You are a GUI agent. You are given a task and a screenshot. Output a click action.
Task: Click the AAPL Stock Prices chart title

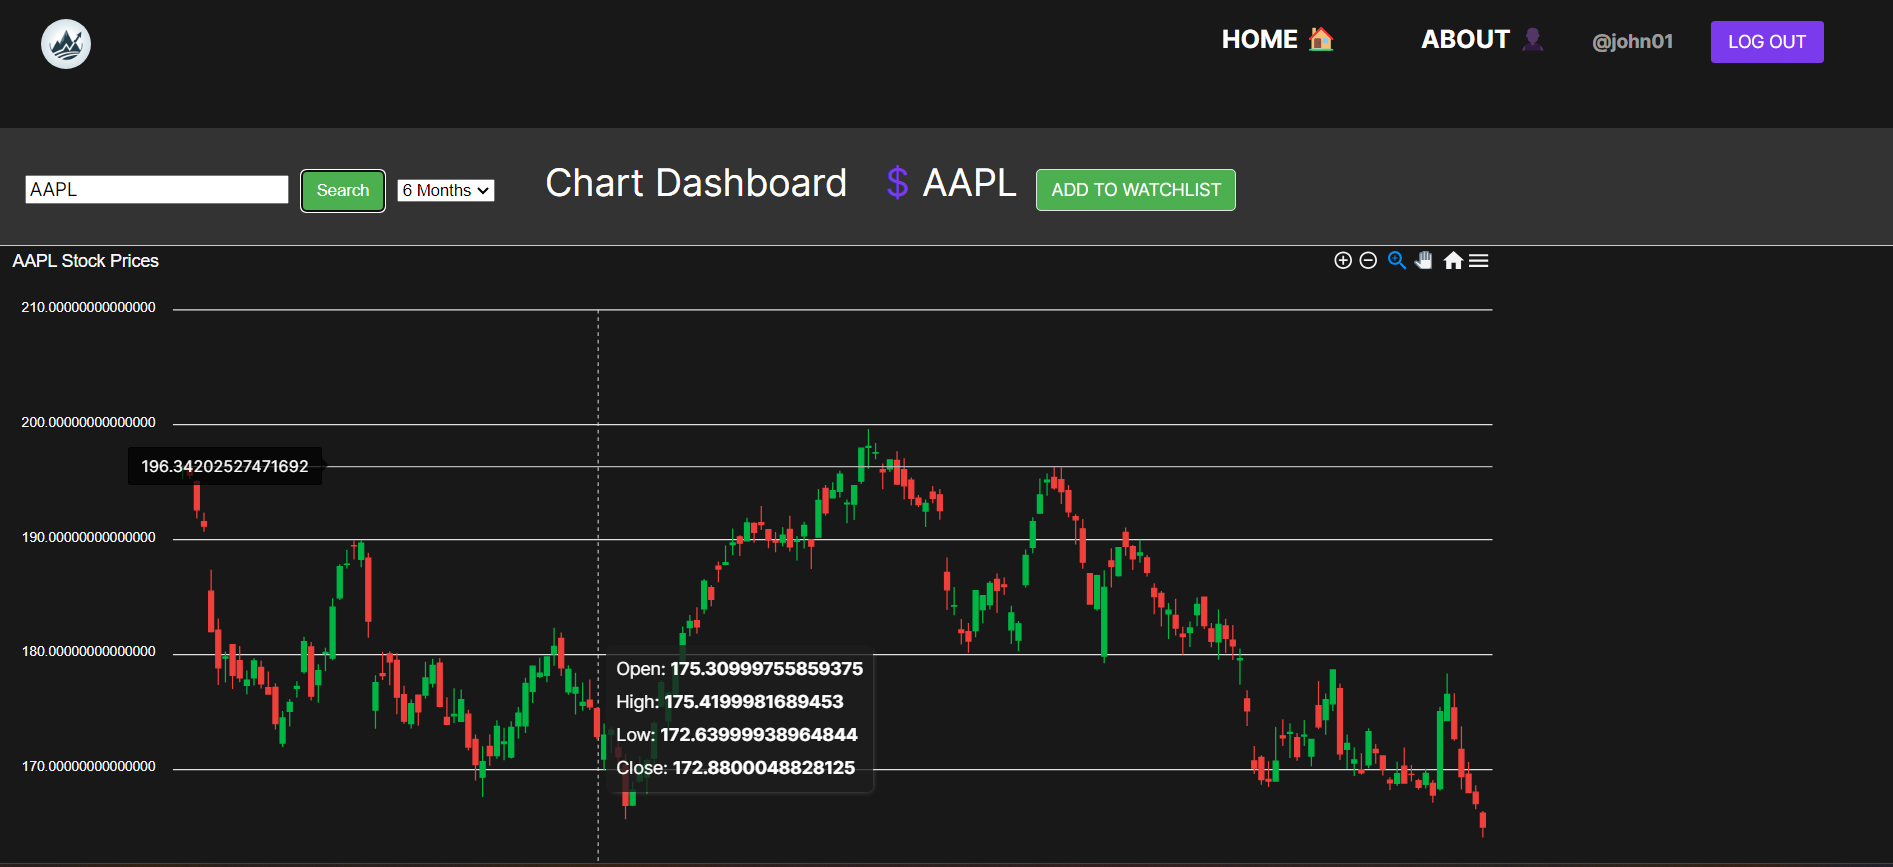[86, 261]
